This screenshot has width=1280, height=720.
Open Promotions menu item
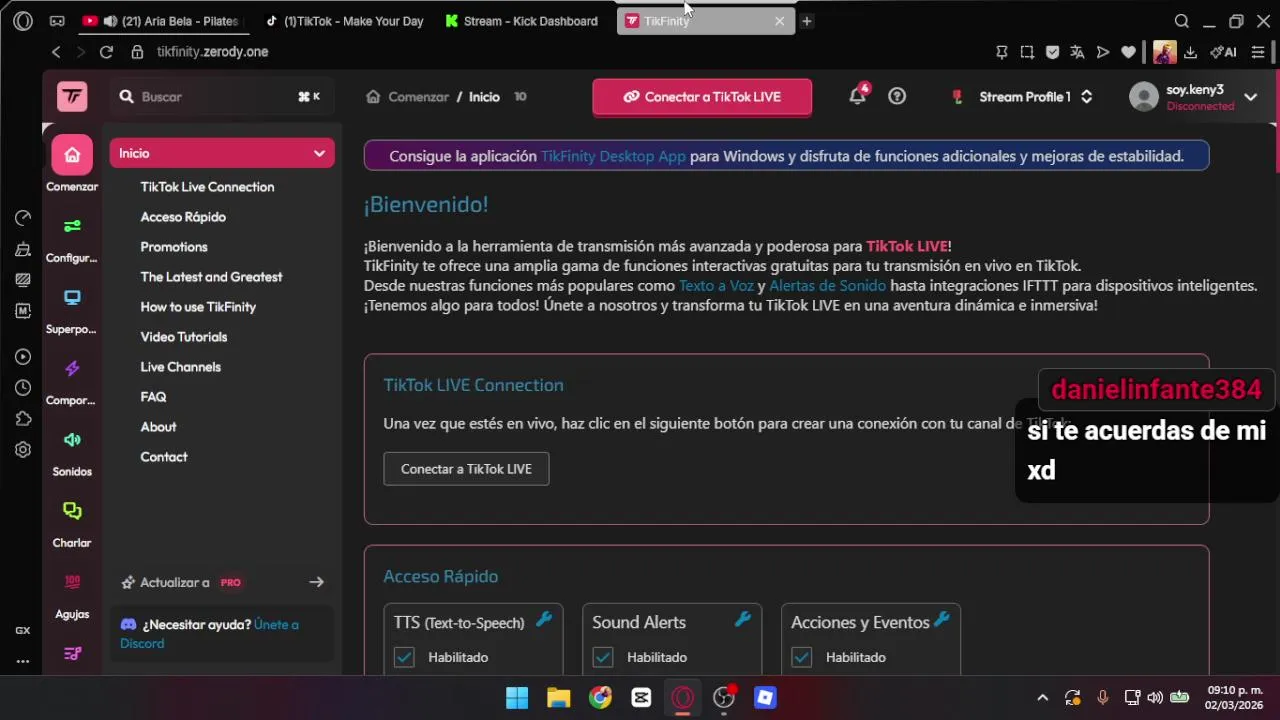(x=174, y=247)
